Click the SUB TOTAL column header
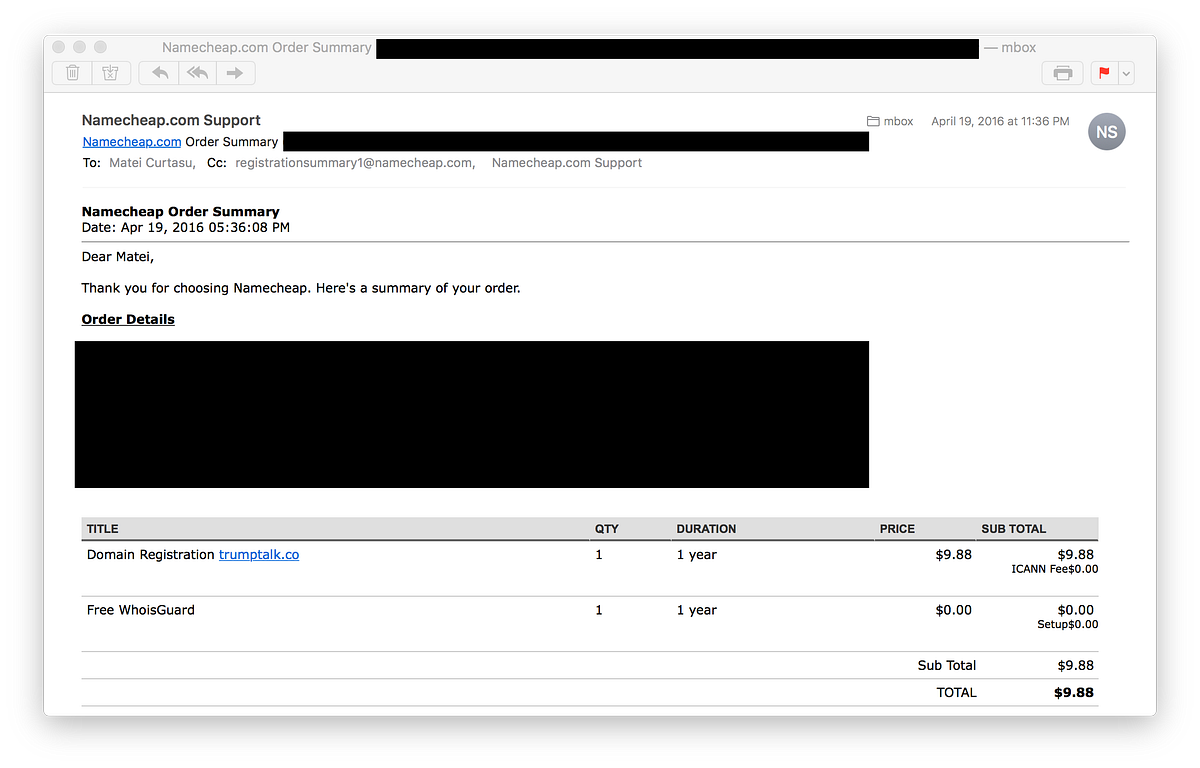Screen dimensions: 1200x768 coord(1014,529)
